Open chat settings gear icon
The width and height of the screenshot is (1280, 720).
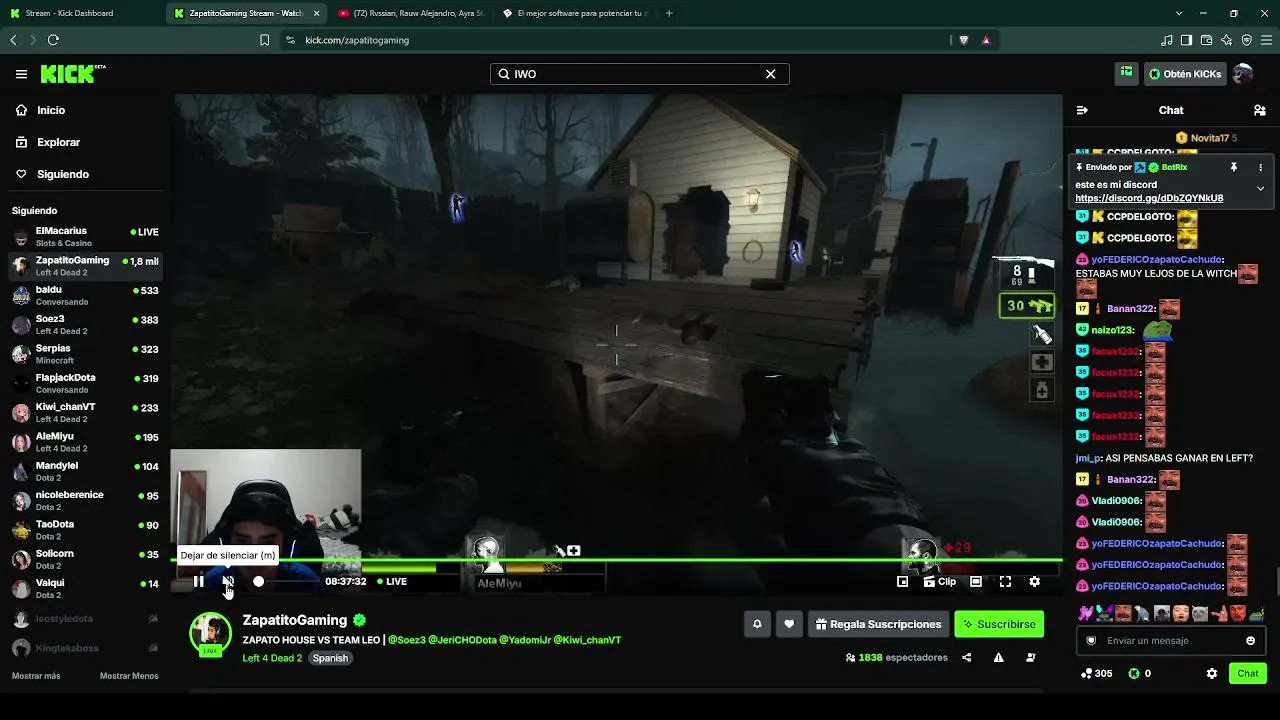tap(1212, 673)
